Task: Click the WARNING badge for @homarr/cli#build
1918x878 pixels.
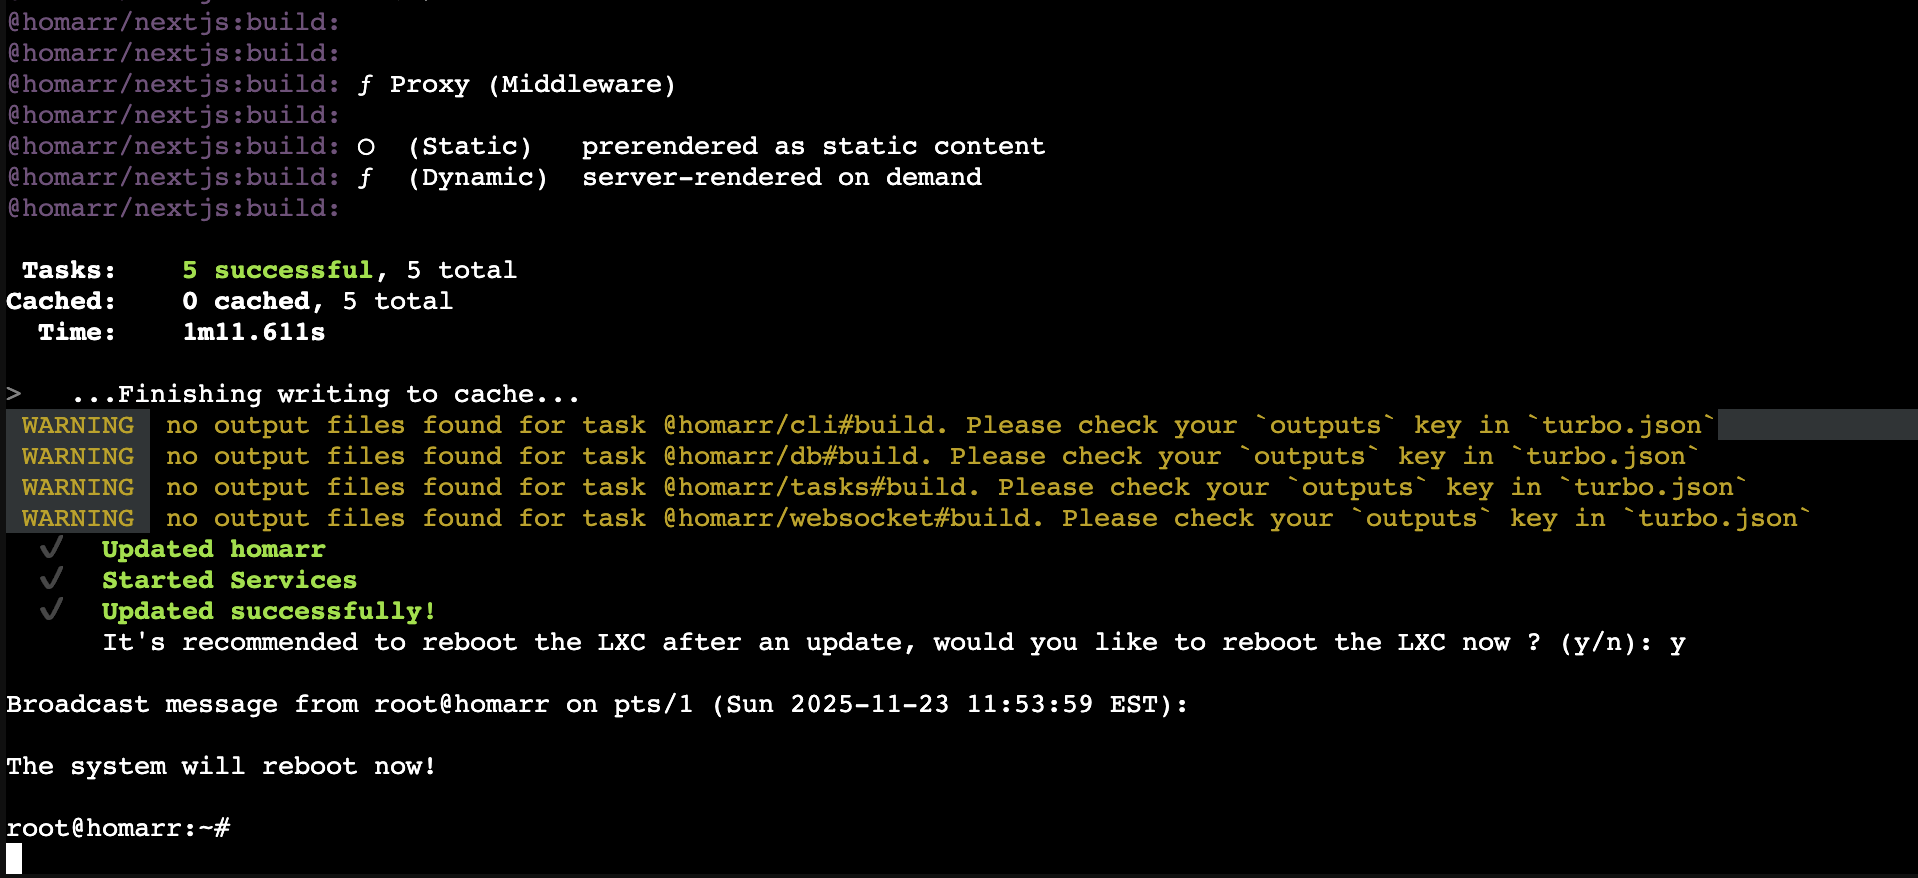Action: [x=78, y=425]
